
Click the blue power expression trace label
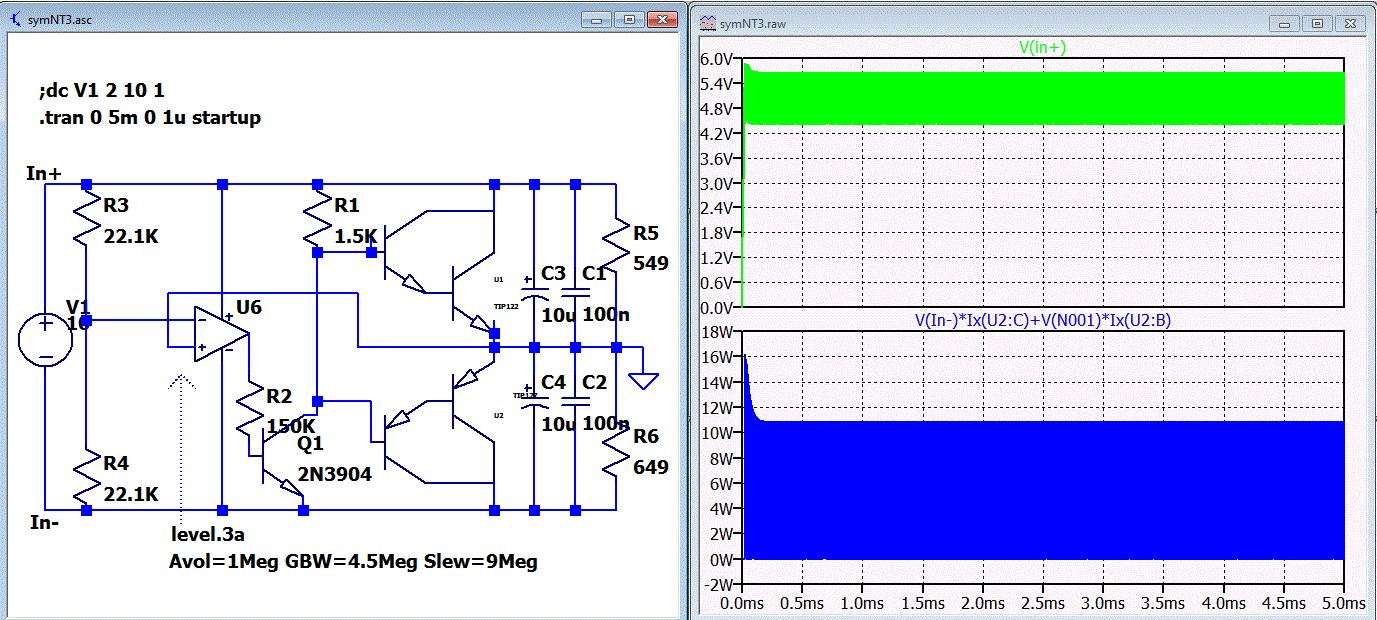(1042, 321)
